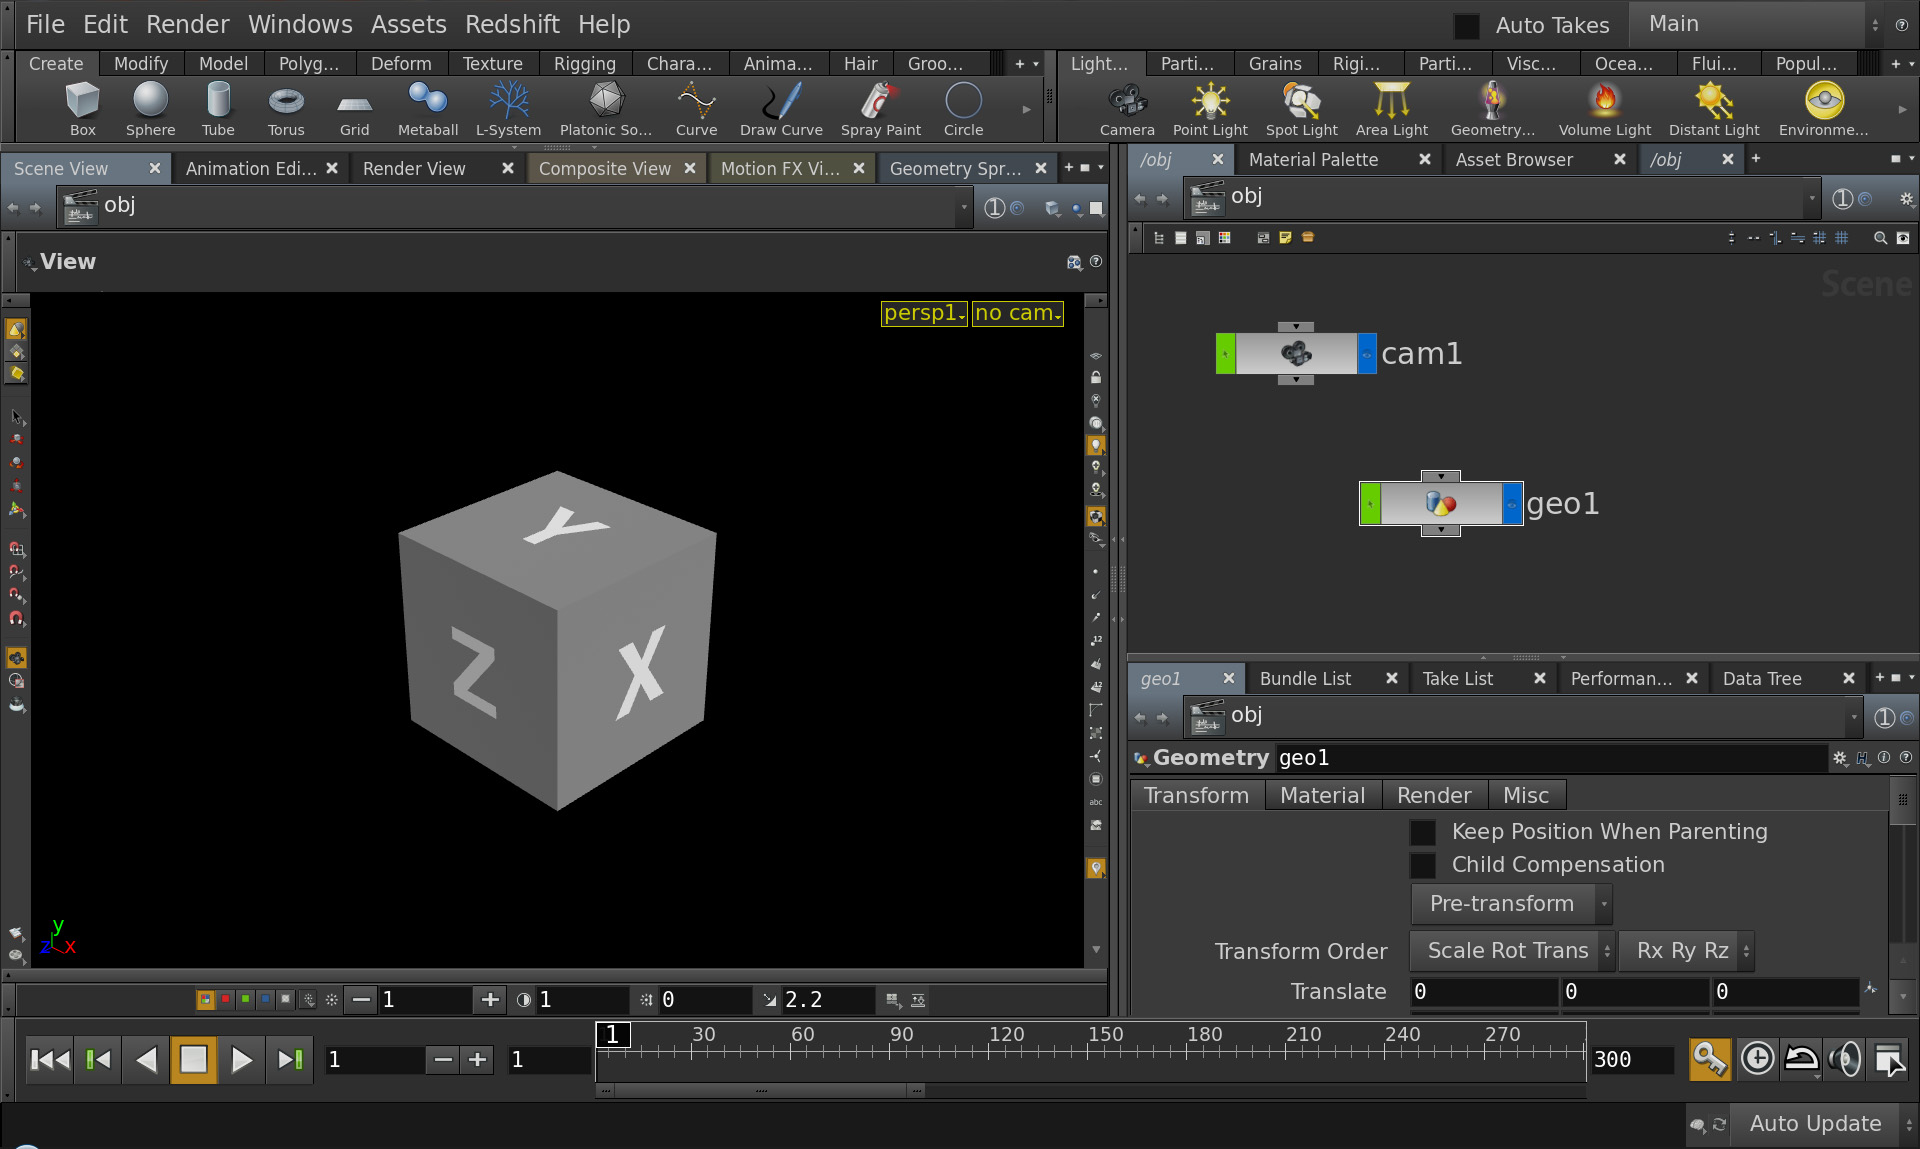1920x1149 pixels.
Task: Click the Camera shelf tool
Action: (1127, 108)
